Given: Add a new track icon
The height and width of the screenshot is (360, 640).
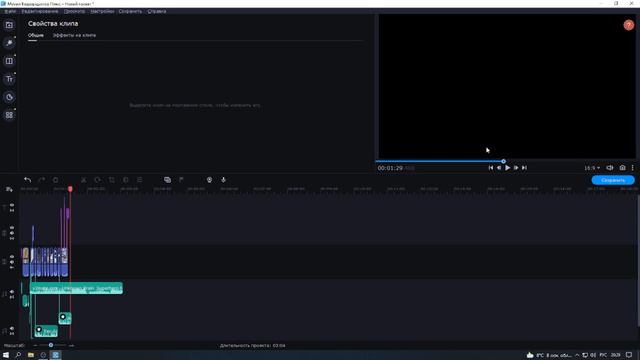Looking at the screenshot, I should click(9, 189).
